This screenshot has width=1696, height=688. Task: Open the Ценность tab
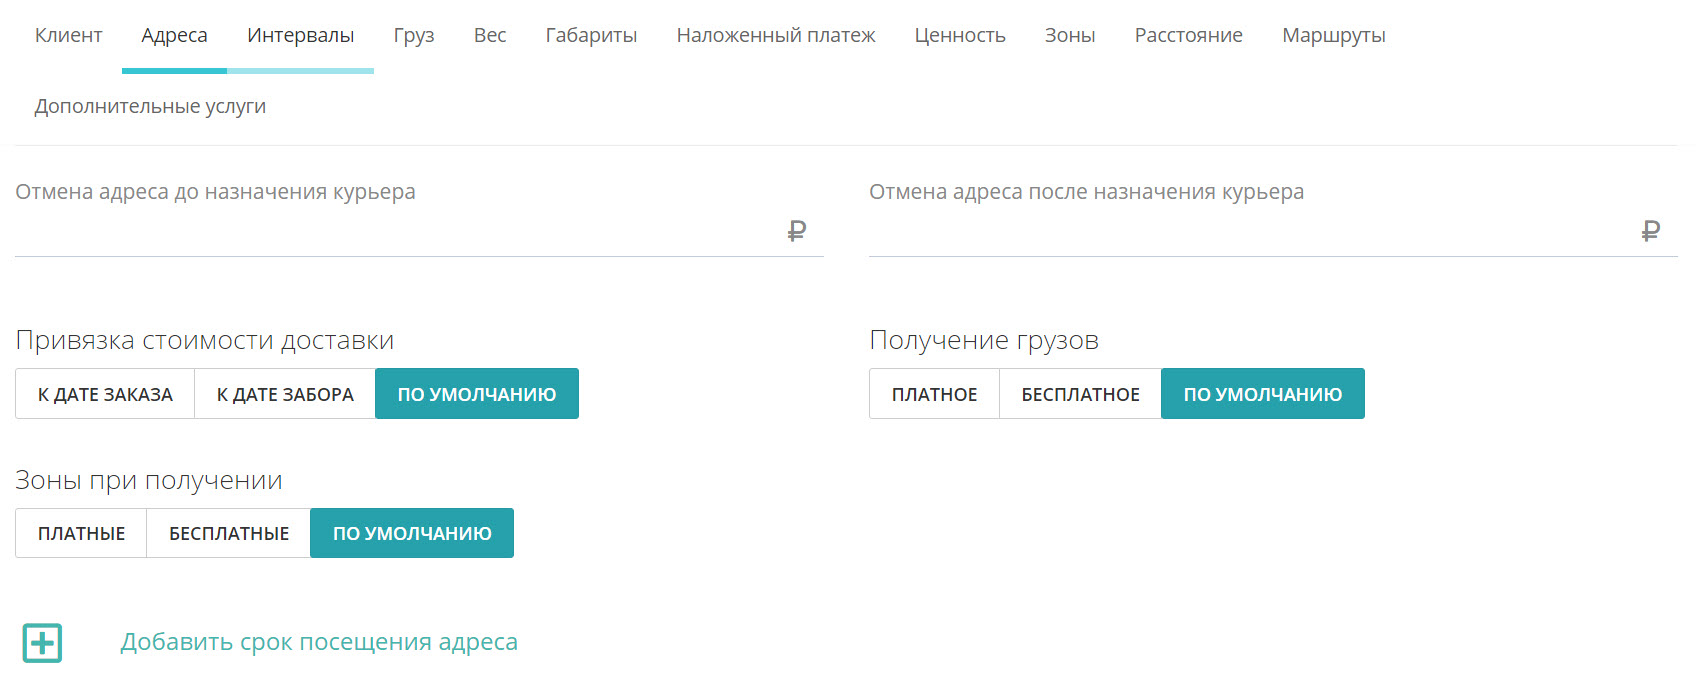click(960, 35)
